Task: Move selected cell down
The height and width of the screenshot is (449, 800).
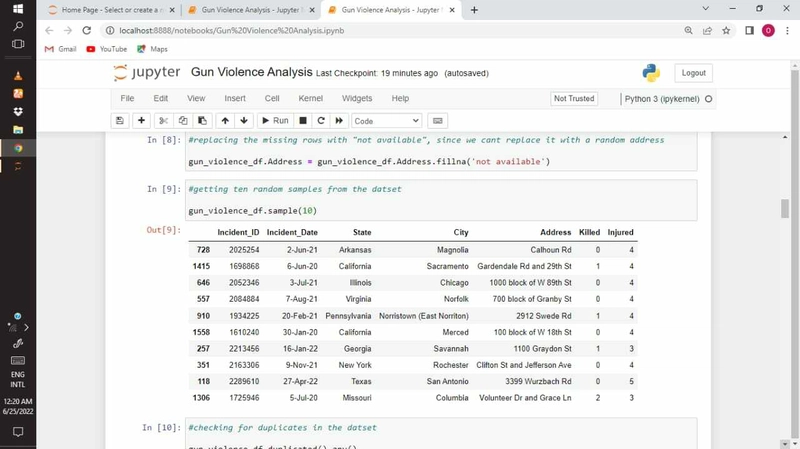Action: click(244, 121)
